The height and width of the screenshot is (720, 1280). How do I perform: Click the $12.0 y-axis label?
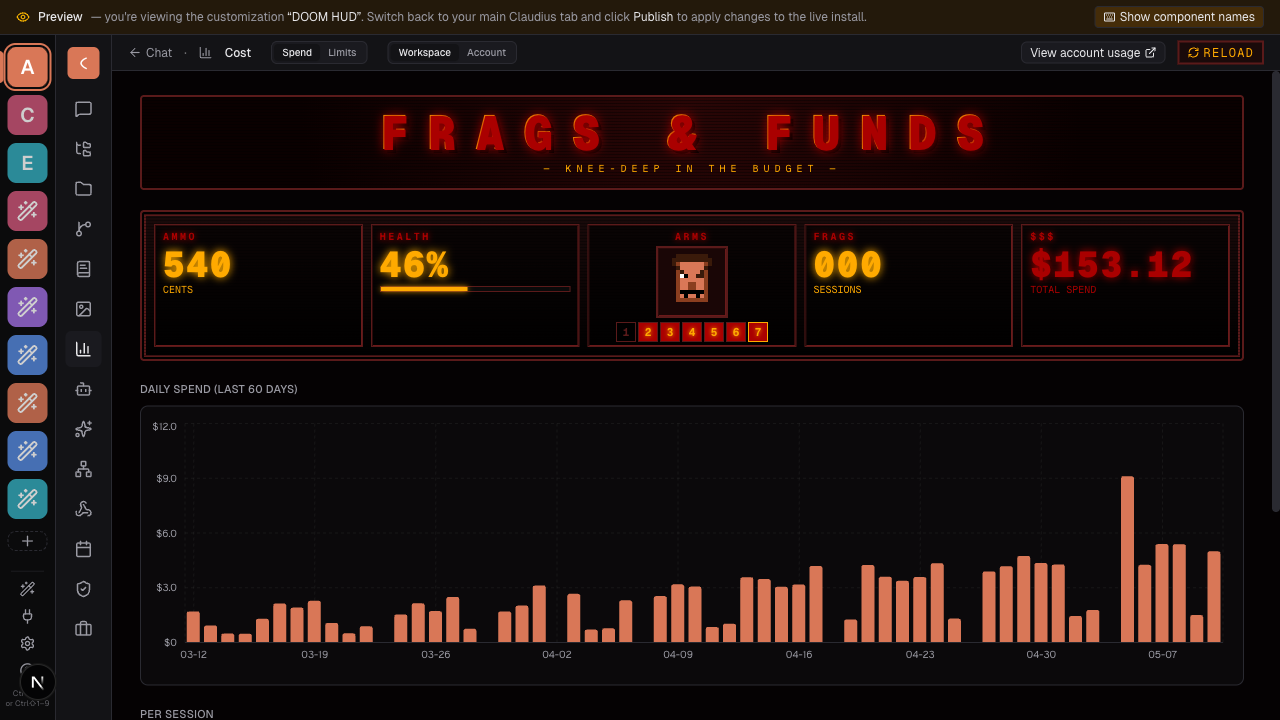[x=164, y=427]
